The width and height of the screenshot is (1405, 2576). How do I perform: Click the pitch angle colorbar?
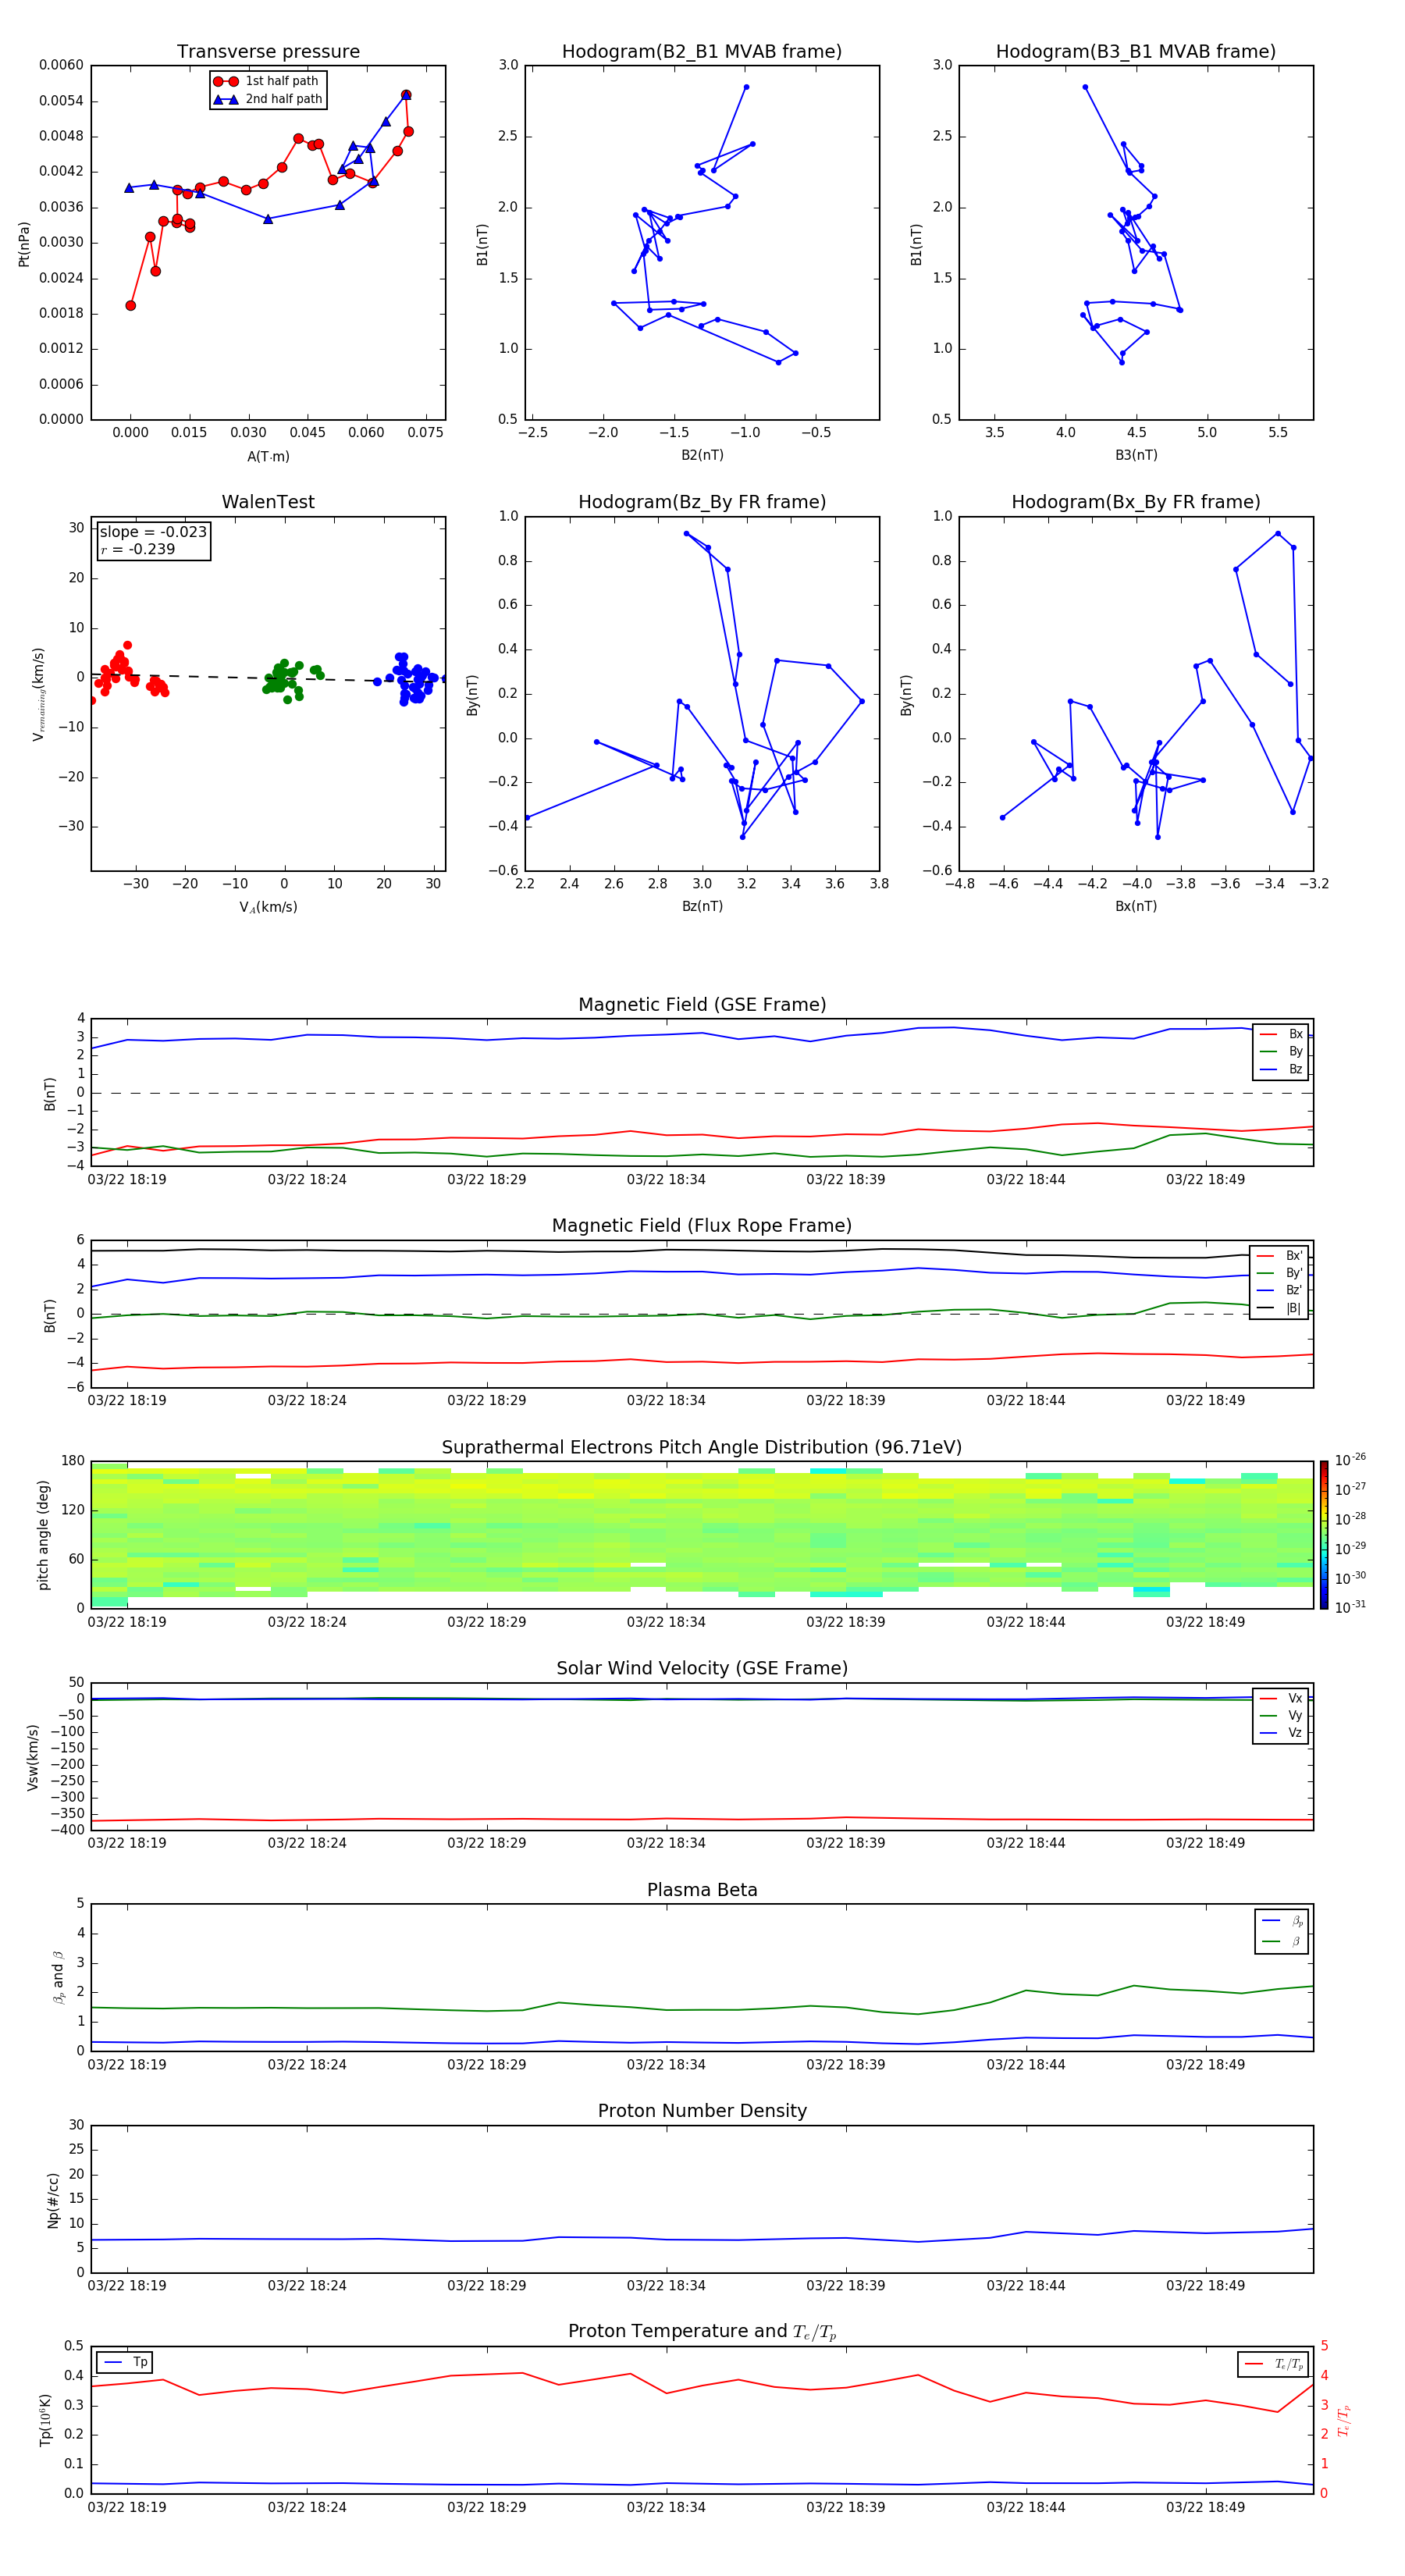(x=1324, y=1535)
